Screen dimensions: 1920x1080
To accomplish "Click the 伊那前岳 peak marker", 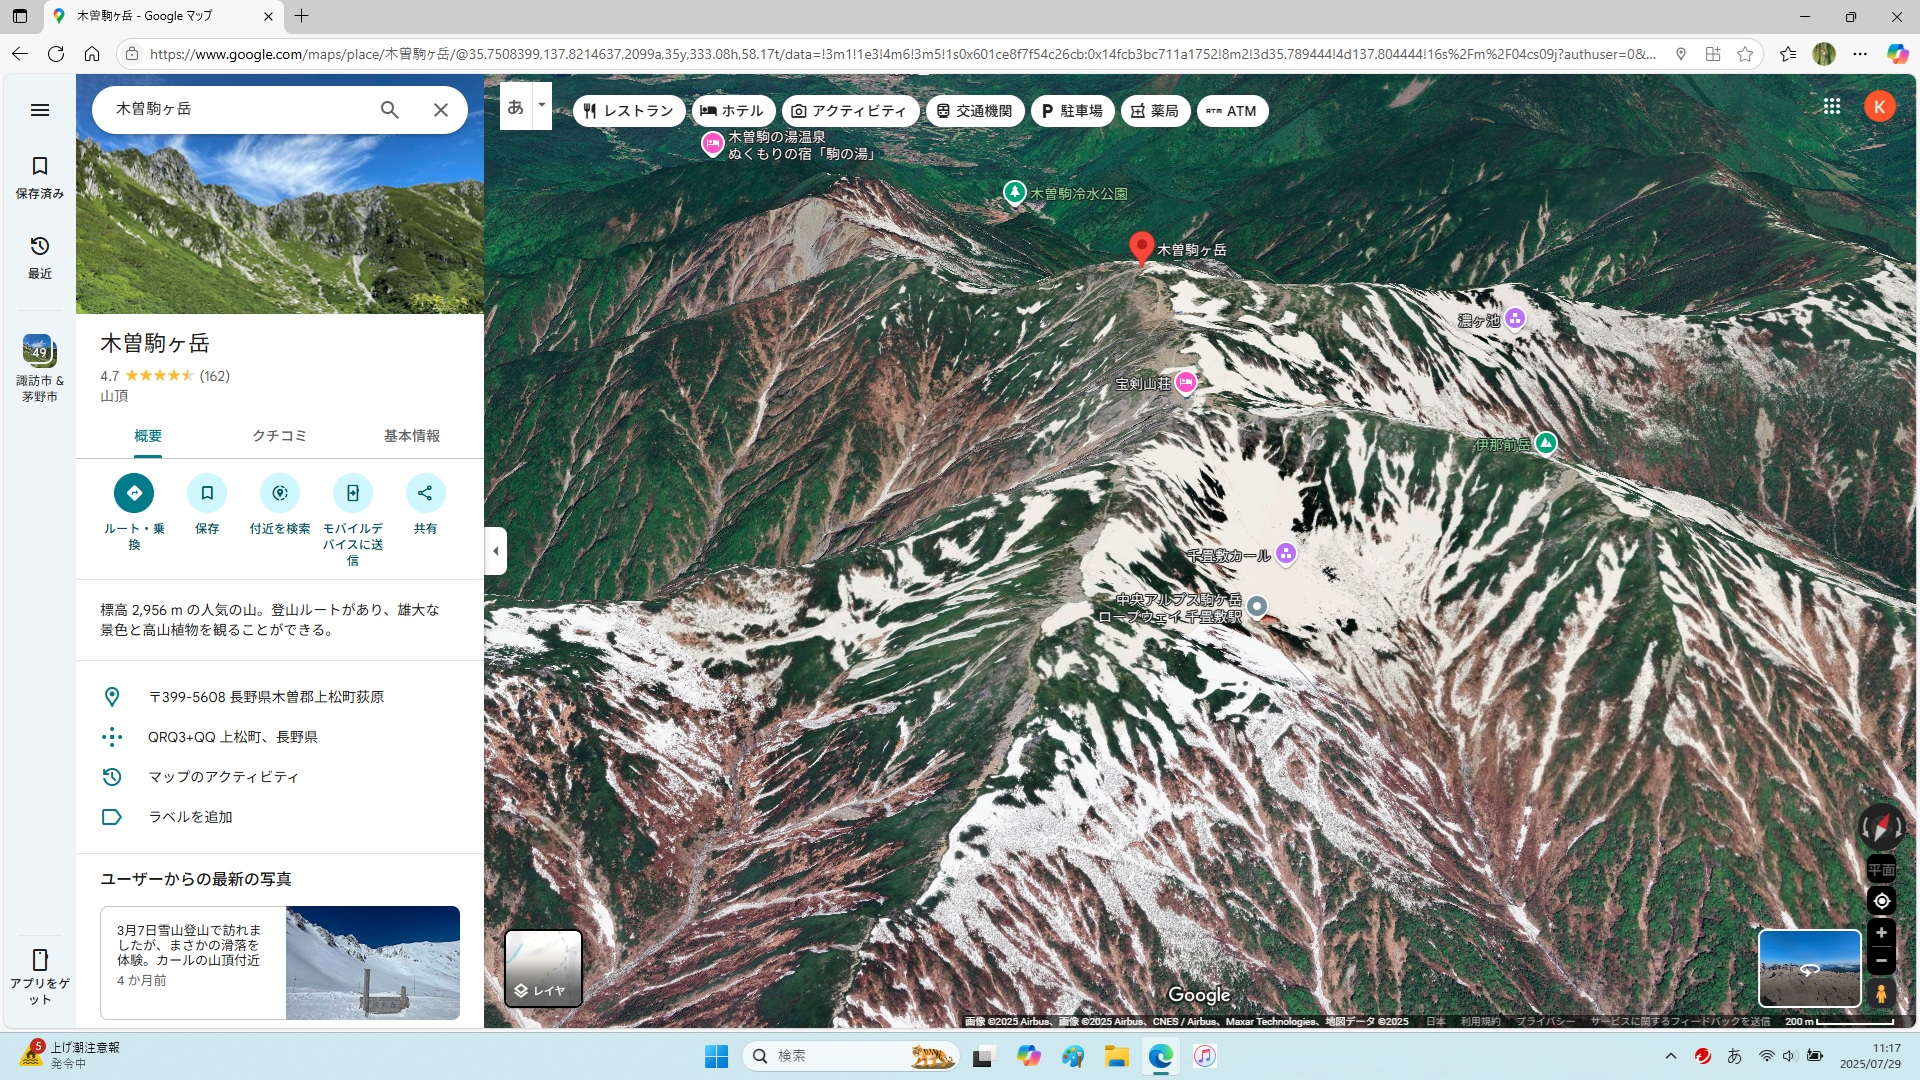I will (x=1546, y=442).
